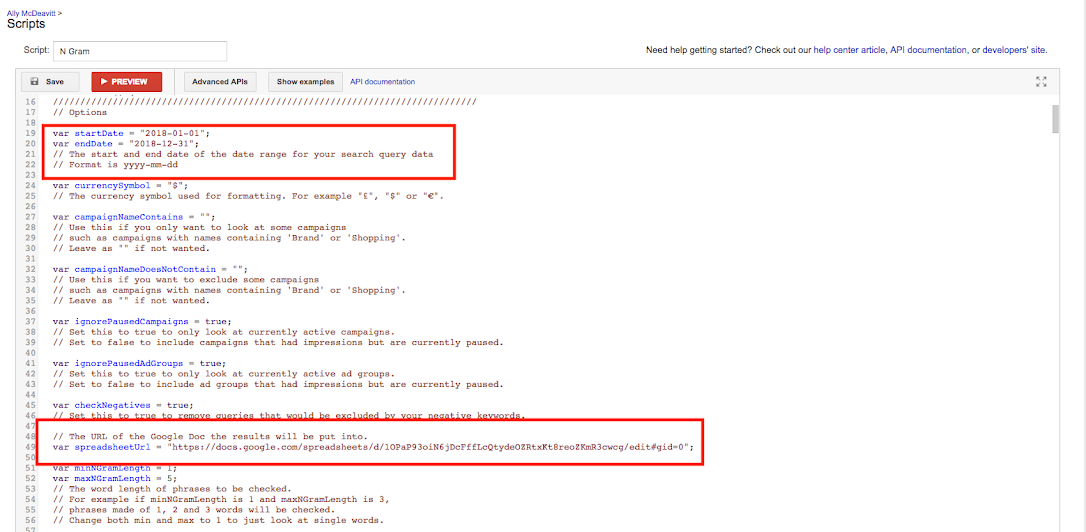Toggle fullscreen editor icon

(1041, 82)
